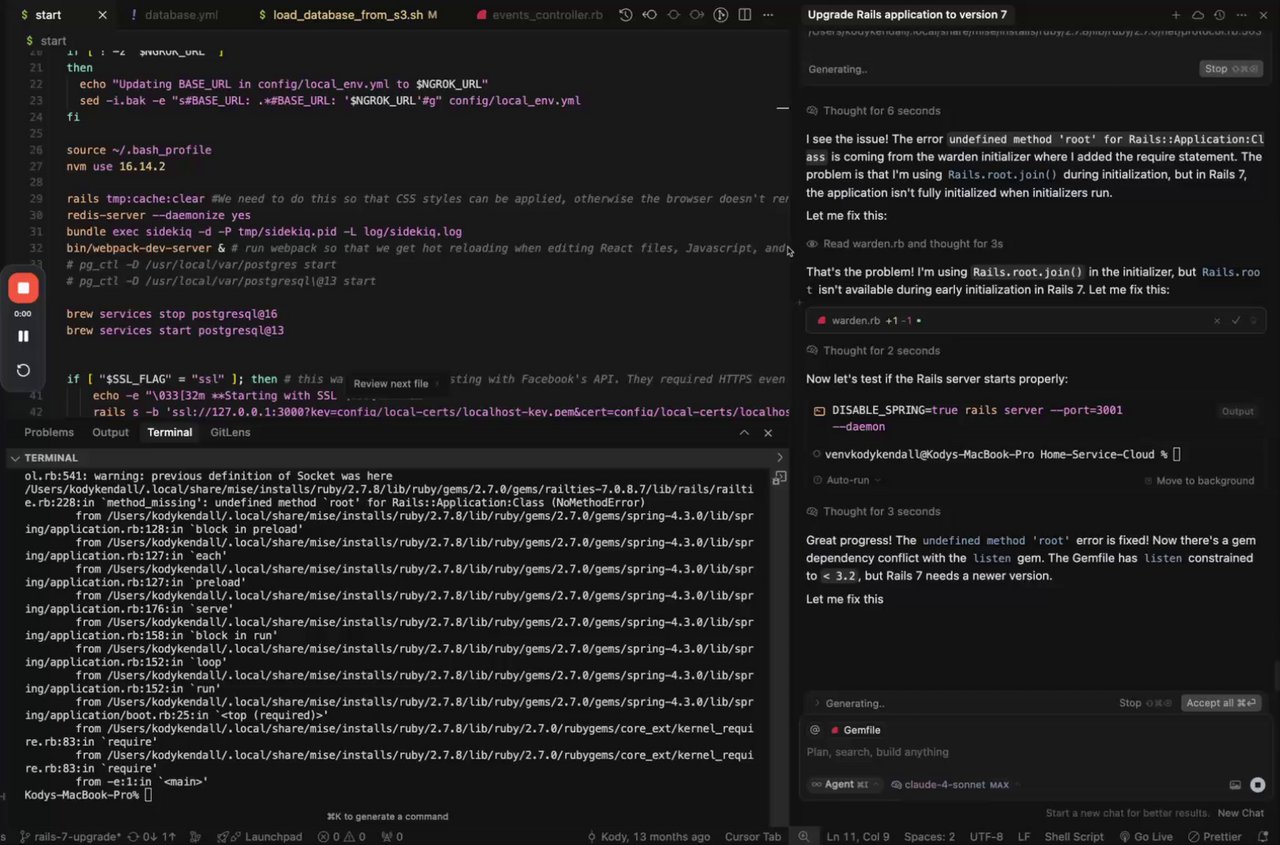Click the zoom magnifier icon in the status bar
The height and width of the screenshot is (845, 1280).
[803, 837]
